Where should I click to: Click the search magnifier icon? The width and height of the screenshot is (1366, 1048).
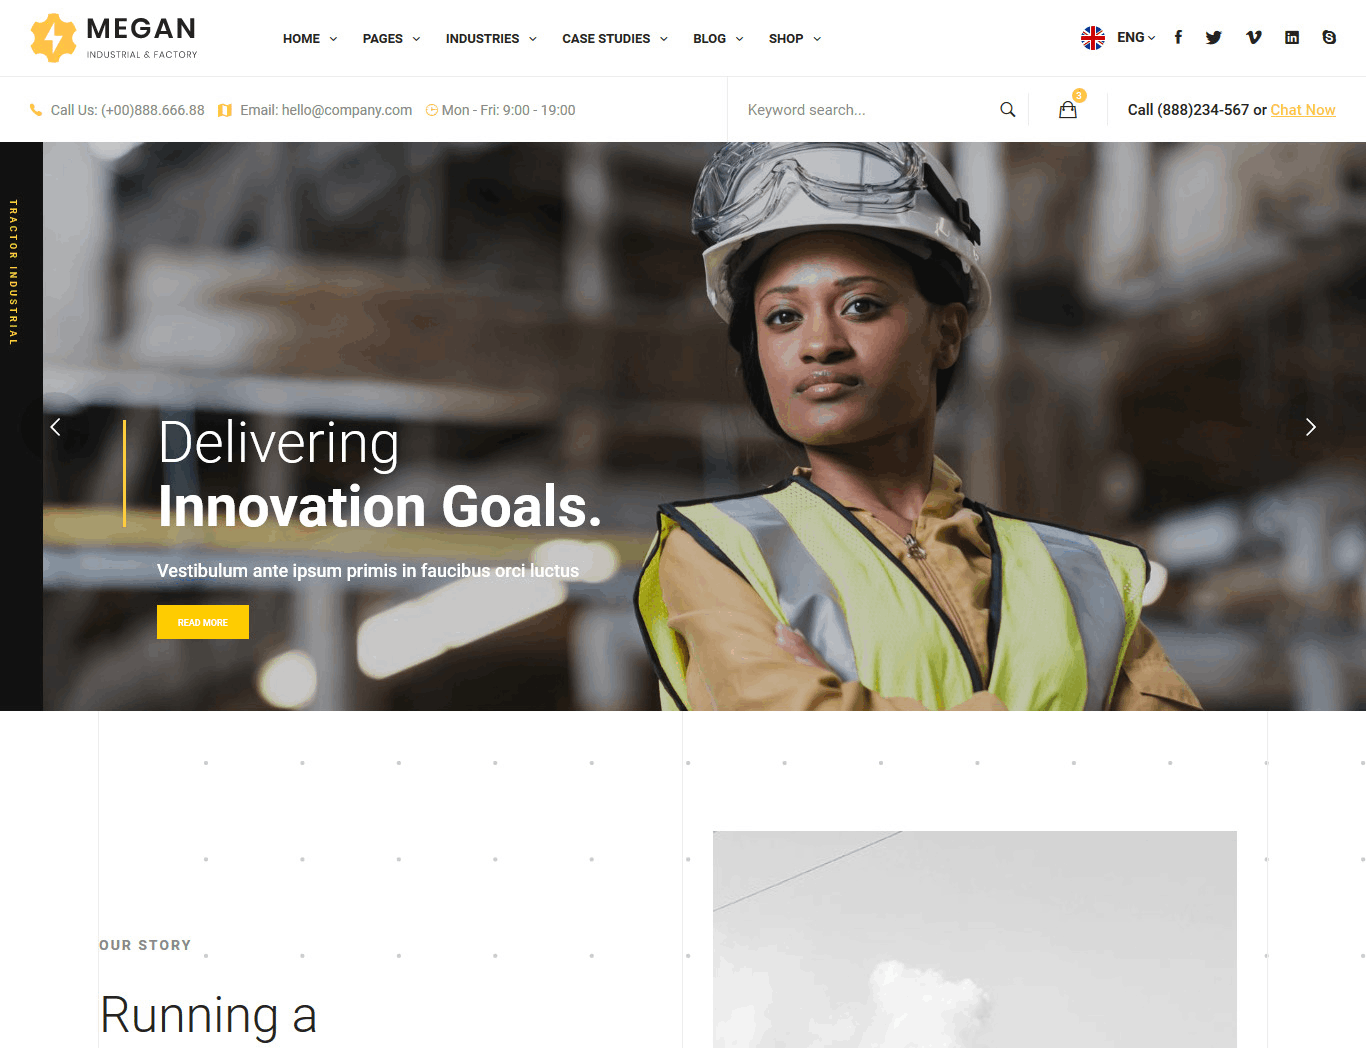1008,110
